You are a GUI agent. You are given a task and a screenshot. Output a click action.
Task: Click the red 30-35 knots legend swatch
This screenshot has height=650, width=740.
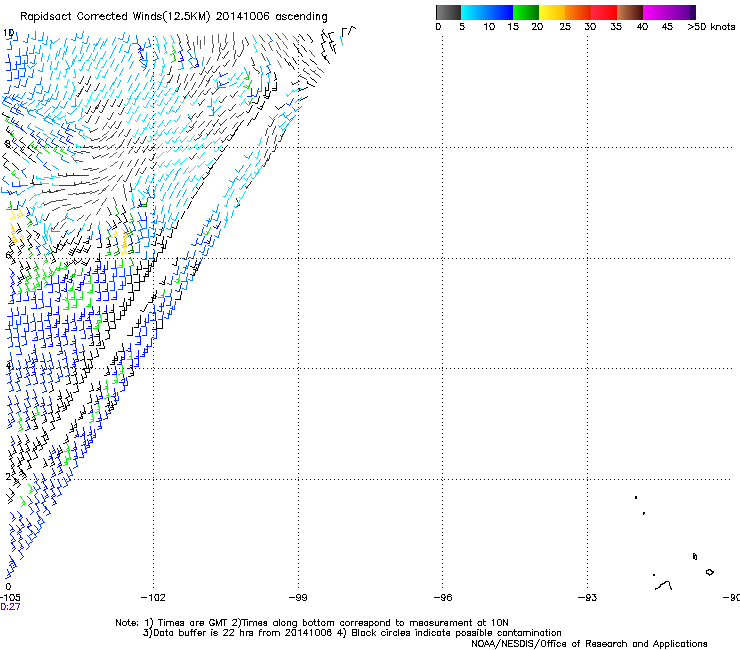pyautogui.click(x=604, y=12)
